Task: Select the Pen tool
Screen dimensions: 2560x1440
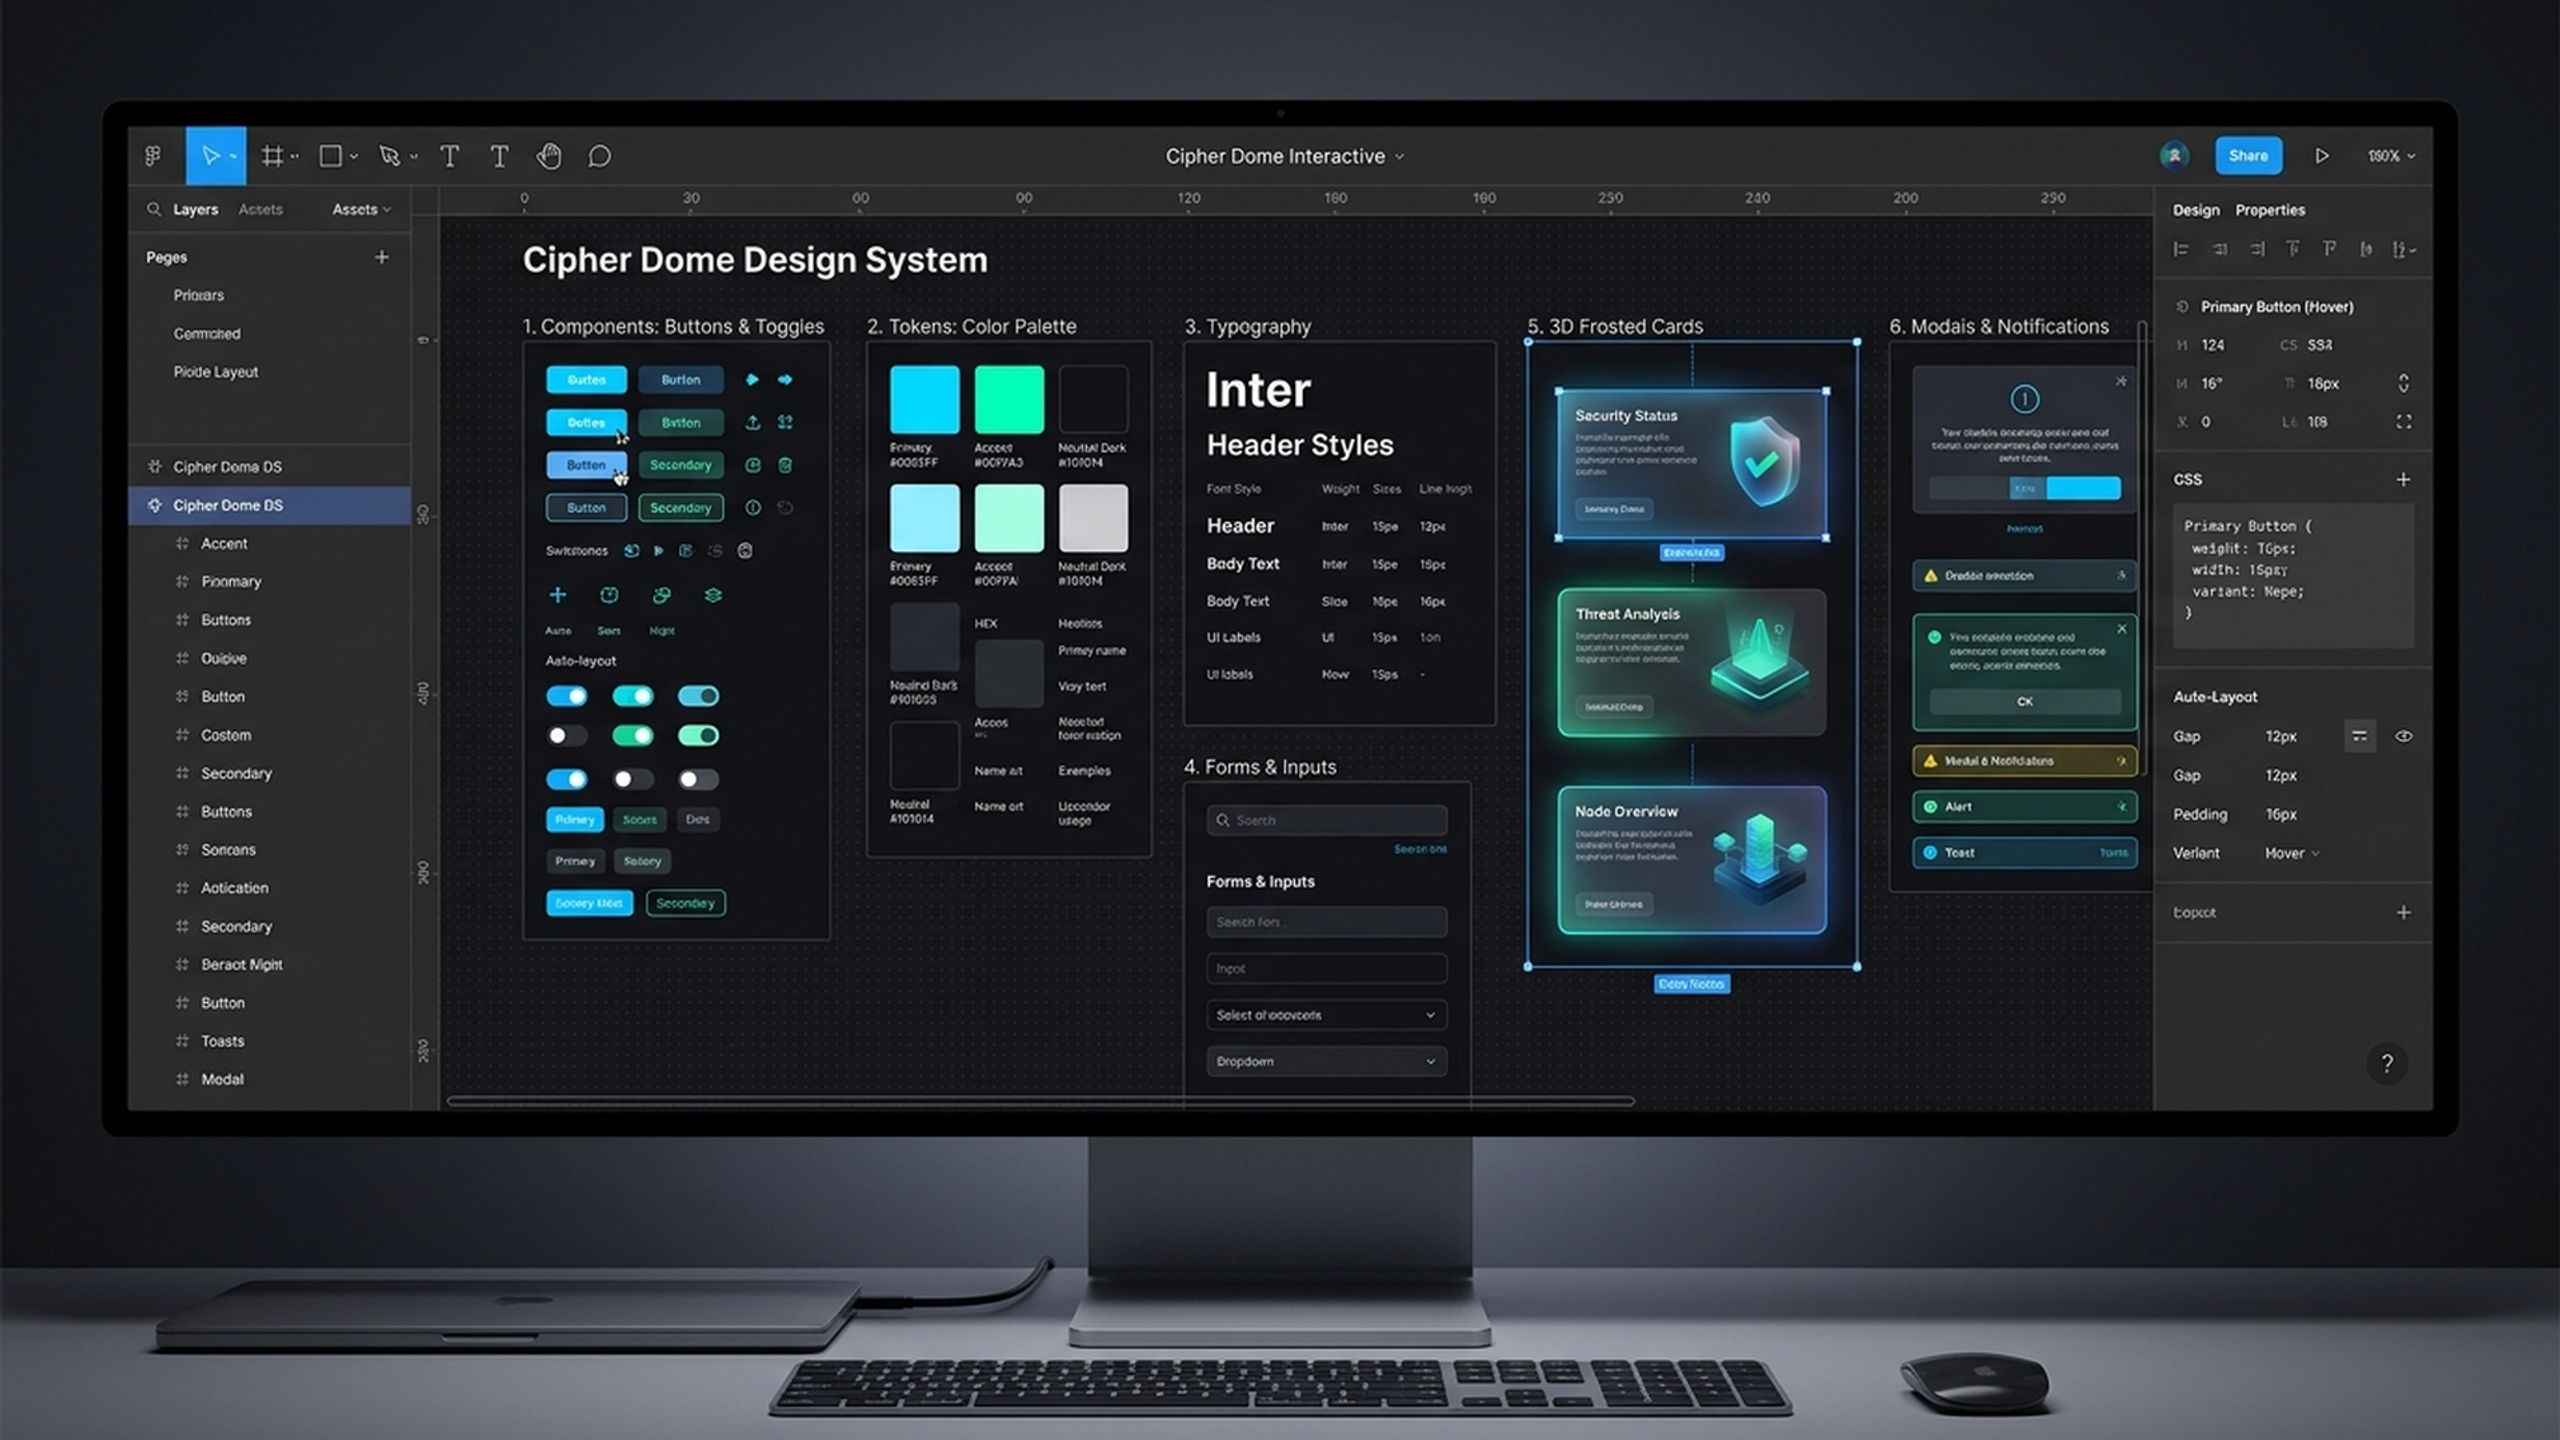Action: (390, 156)
